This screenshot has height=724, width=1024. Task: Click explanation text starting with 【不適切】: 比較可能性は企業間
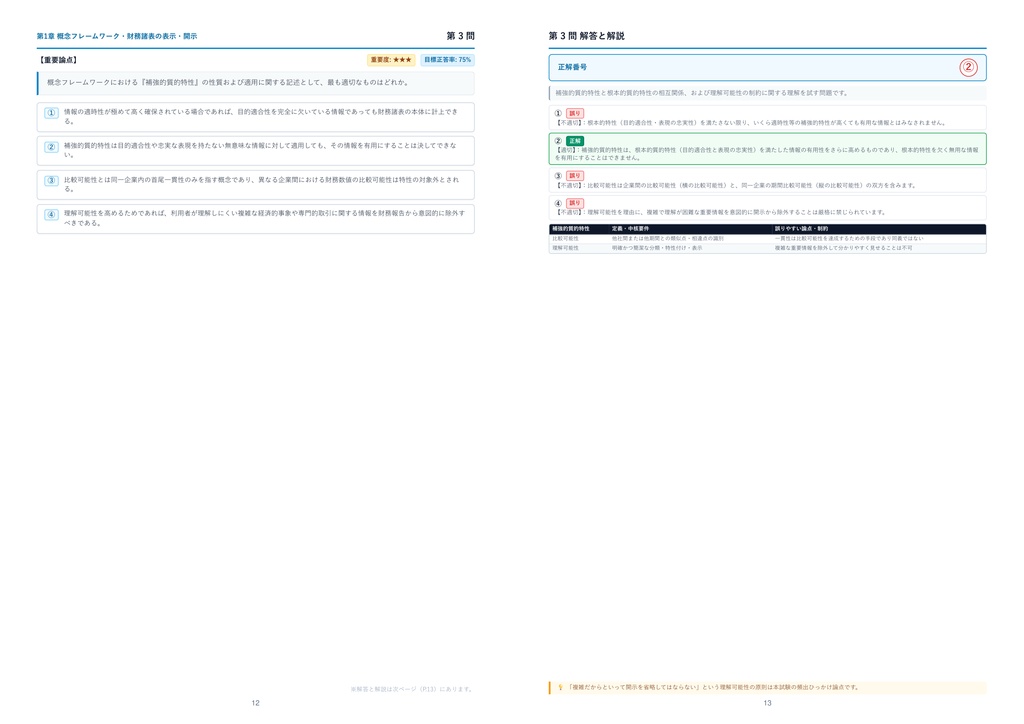(735, 185)
